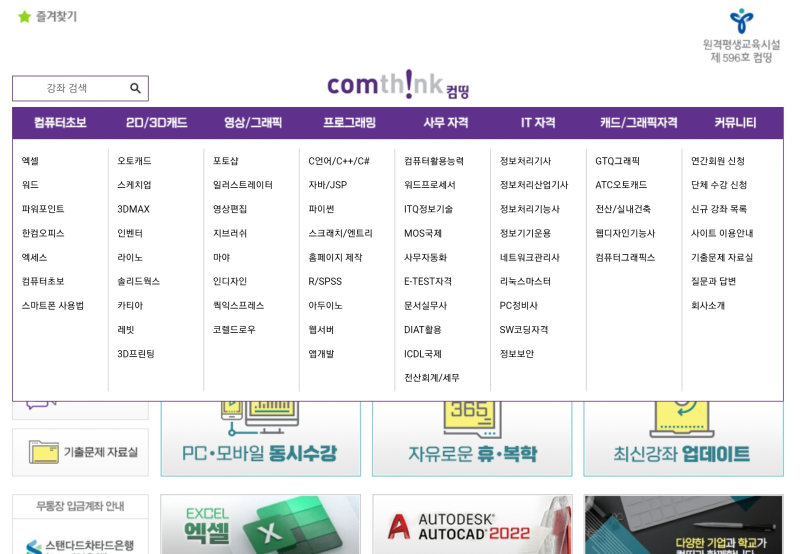Viewport: 800px width, 554px height.
Task: Open 스마트폰 사용법 course link
Action: pyautogui.click(x=53, y=306)
